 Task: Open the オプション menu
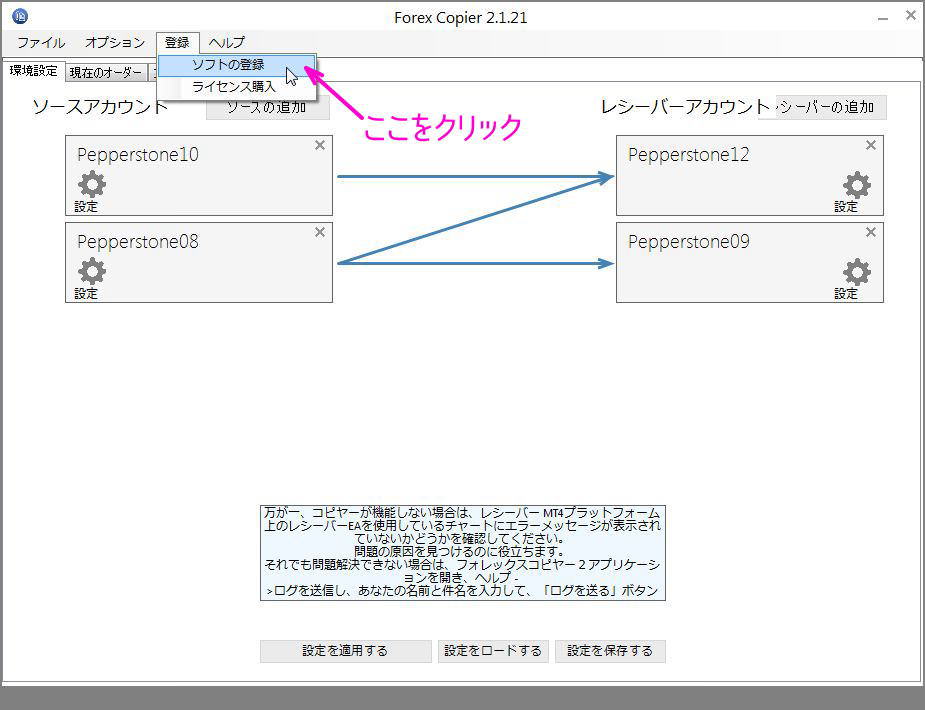point(113,43)
